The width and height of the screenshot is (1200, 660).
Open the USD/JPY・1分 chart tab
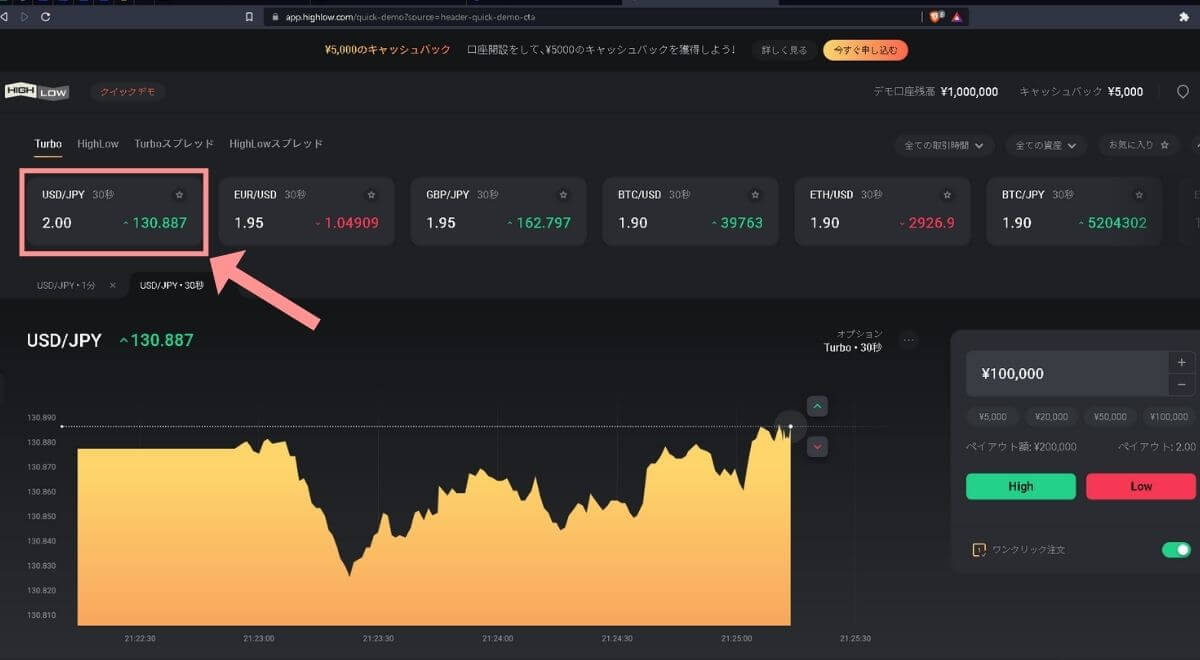click(66, 285)
